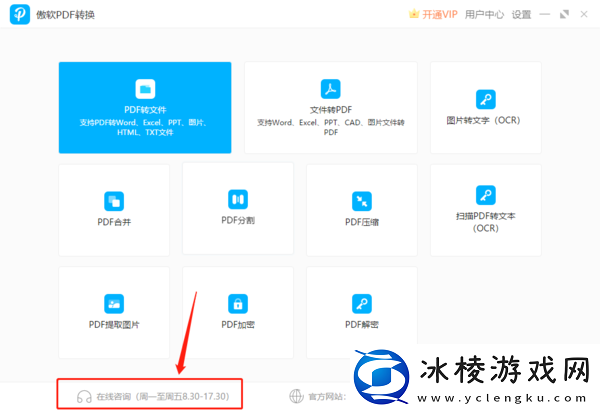
Task: Click the PDF加密 lock icon
Action: 238,304
